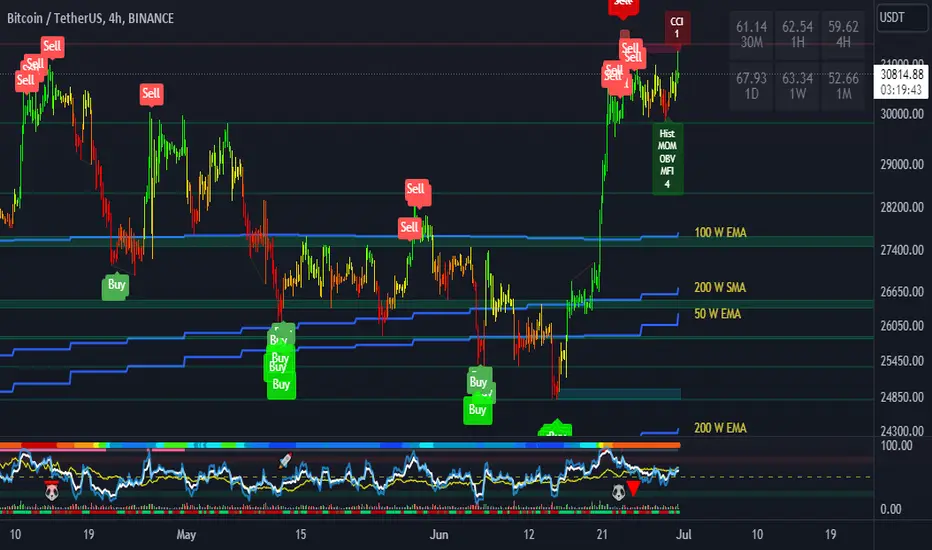Select the 67.93 1D table cell

pyautogui.click(x=751, y=86)
